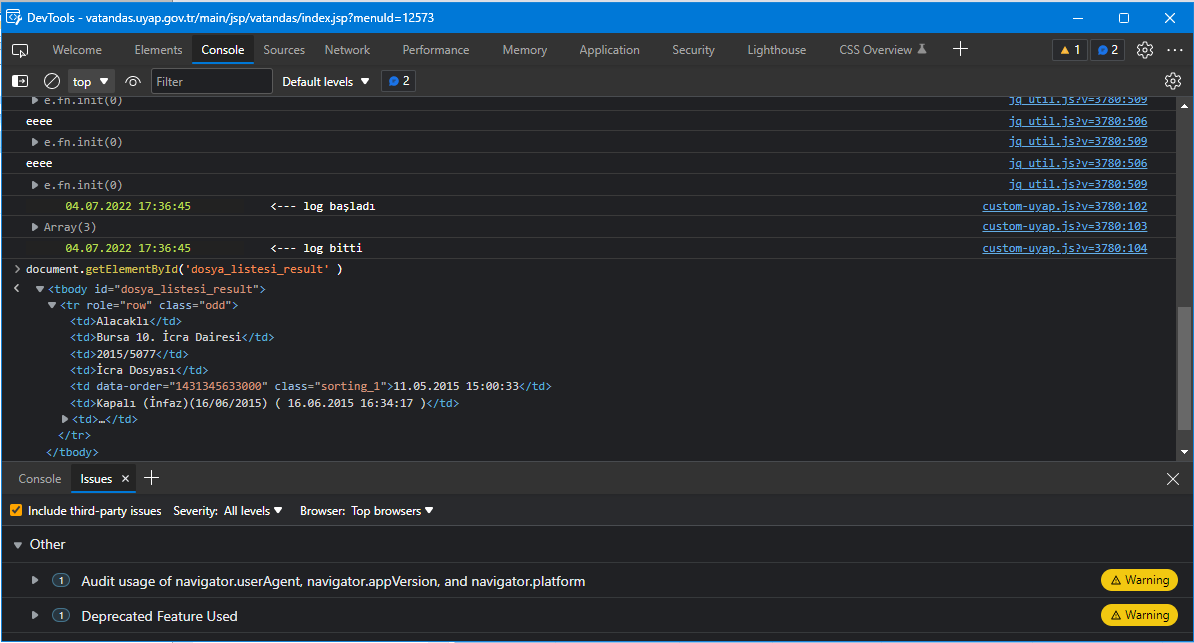Image resolution: width=1194 pixels, height=643 pixels.
Task: Open the top frame context dropdown
Action: [x=91, y=82]
